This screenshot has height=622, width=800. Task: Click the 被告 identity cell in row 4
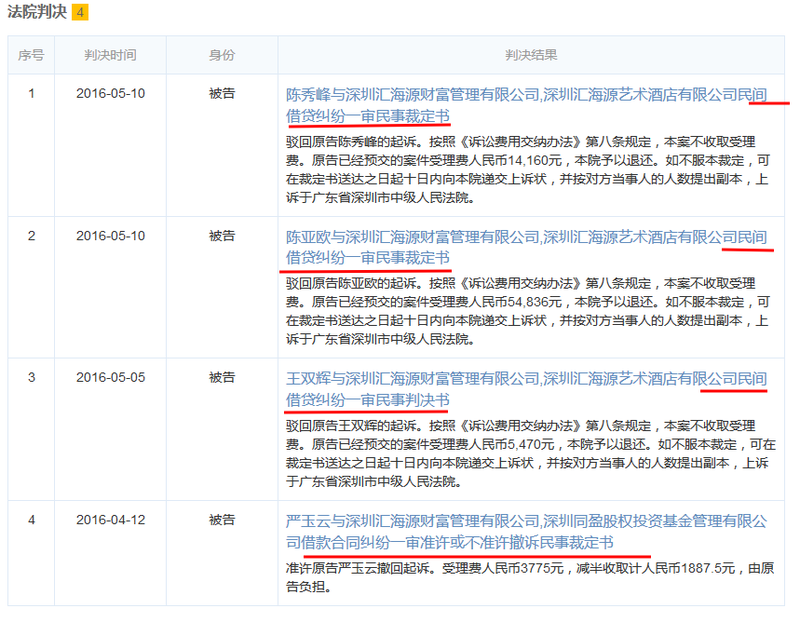[221, 520]
